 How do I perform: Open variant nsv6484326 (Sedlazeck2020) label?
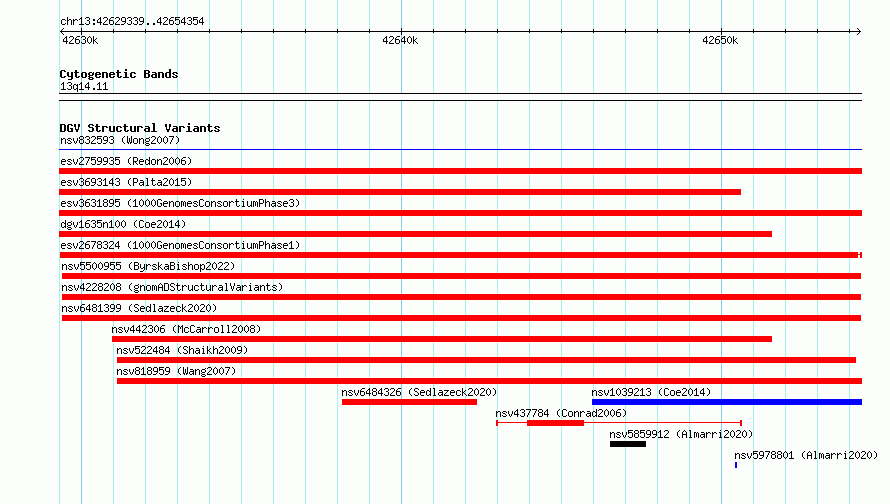click(419, 392)
